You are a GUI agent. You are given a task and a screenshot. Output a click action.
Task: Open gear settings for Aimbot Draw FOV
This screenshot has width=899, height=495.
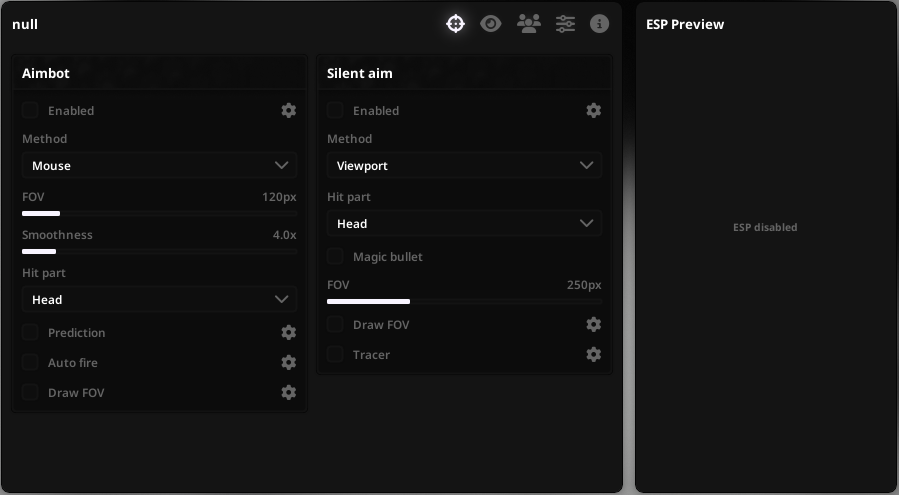pos(288,392)
